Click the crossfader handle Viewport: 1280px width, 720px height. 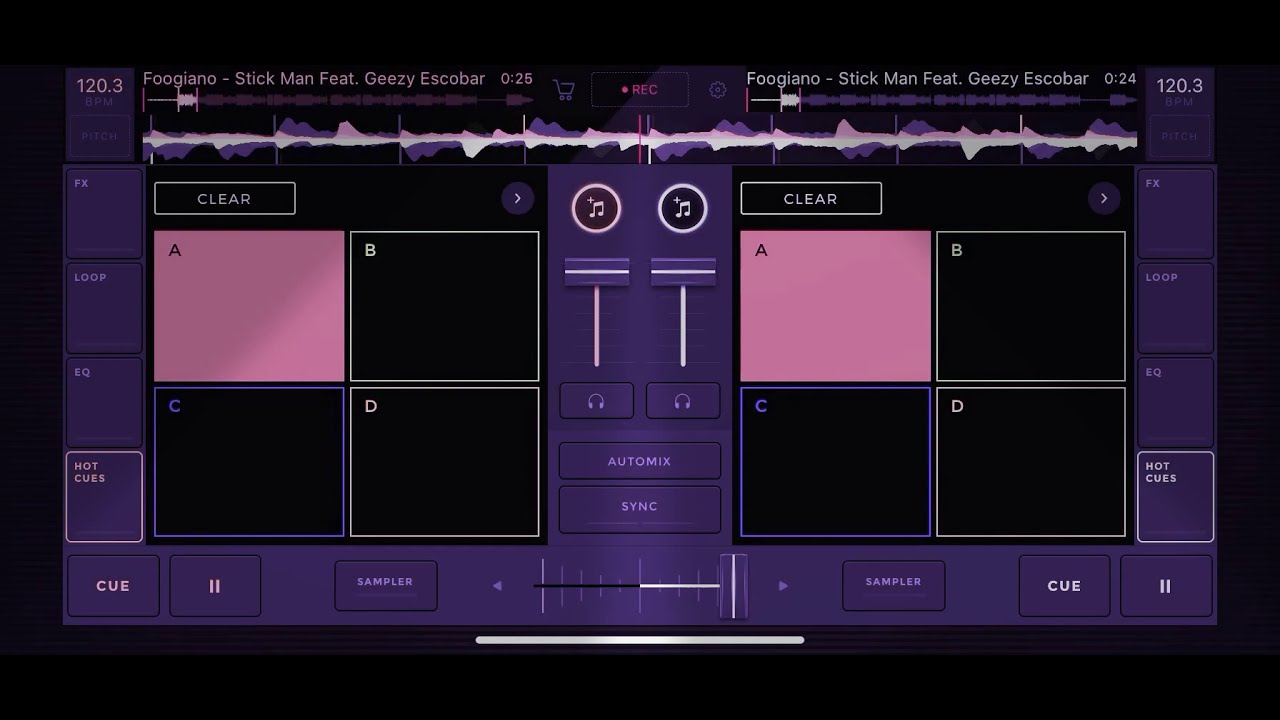[733, 586]
